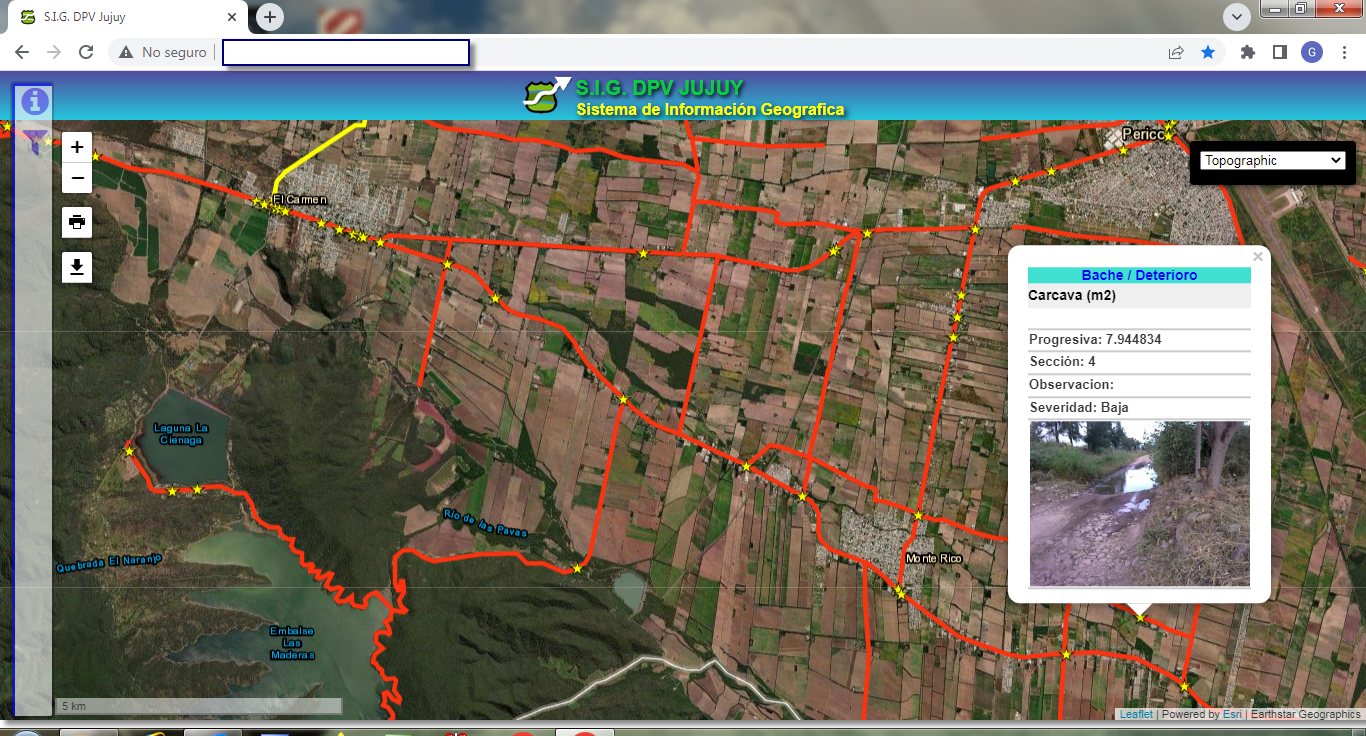Screen dimensions: 1366x736
Task: Click the share page icon
Action: click(1176, 52)
